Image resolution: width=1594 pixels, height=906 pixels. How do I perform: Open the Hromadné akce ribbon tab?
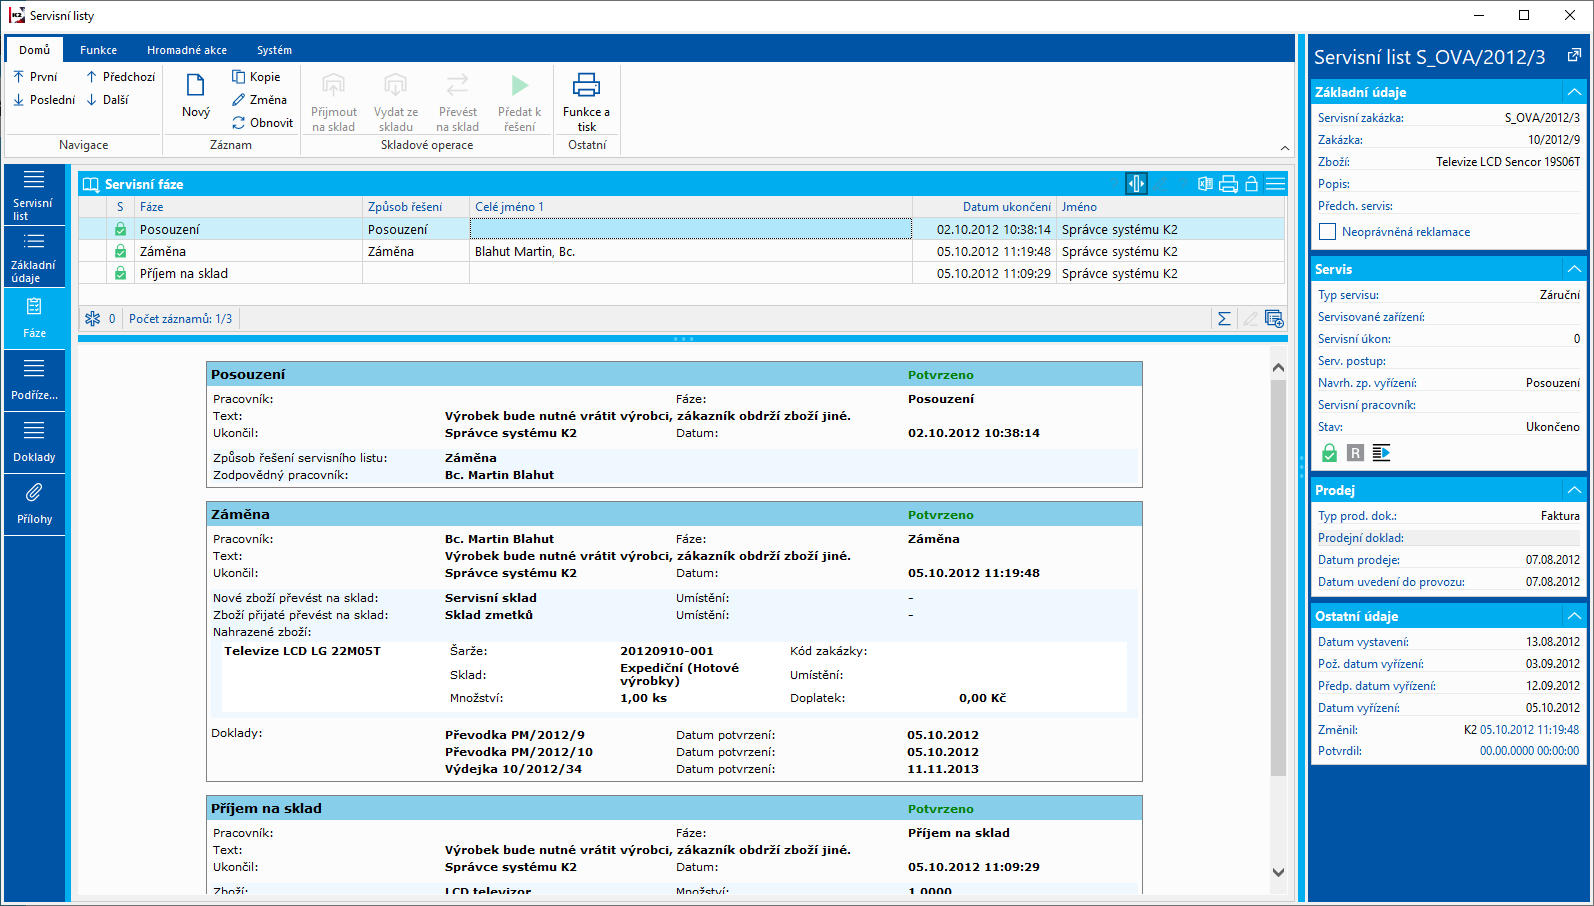tap(187, 50)
